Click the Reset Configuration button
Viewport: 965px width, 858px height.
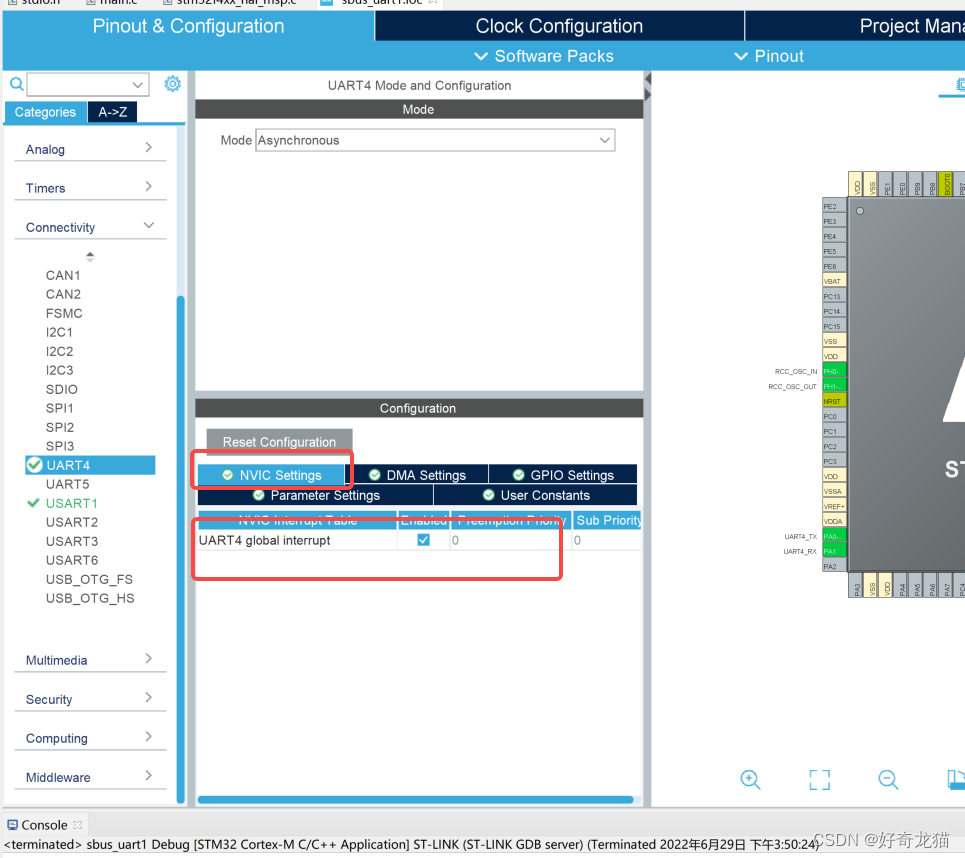279,442
